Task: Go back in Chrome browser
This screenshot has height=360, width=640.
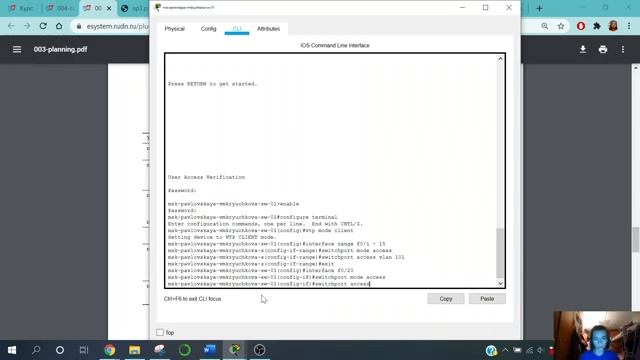Action: (11, 26)
